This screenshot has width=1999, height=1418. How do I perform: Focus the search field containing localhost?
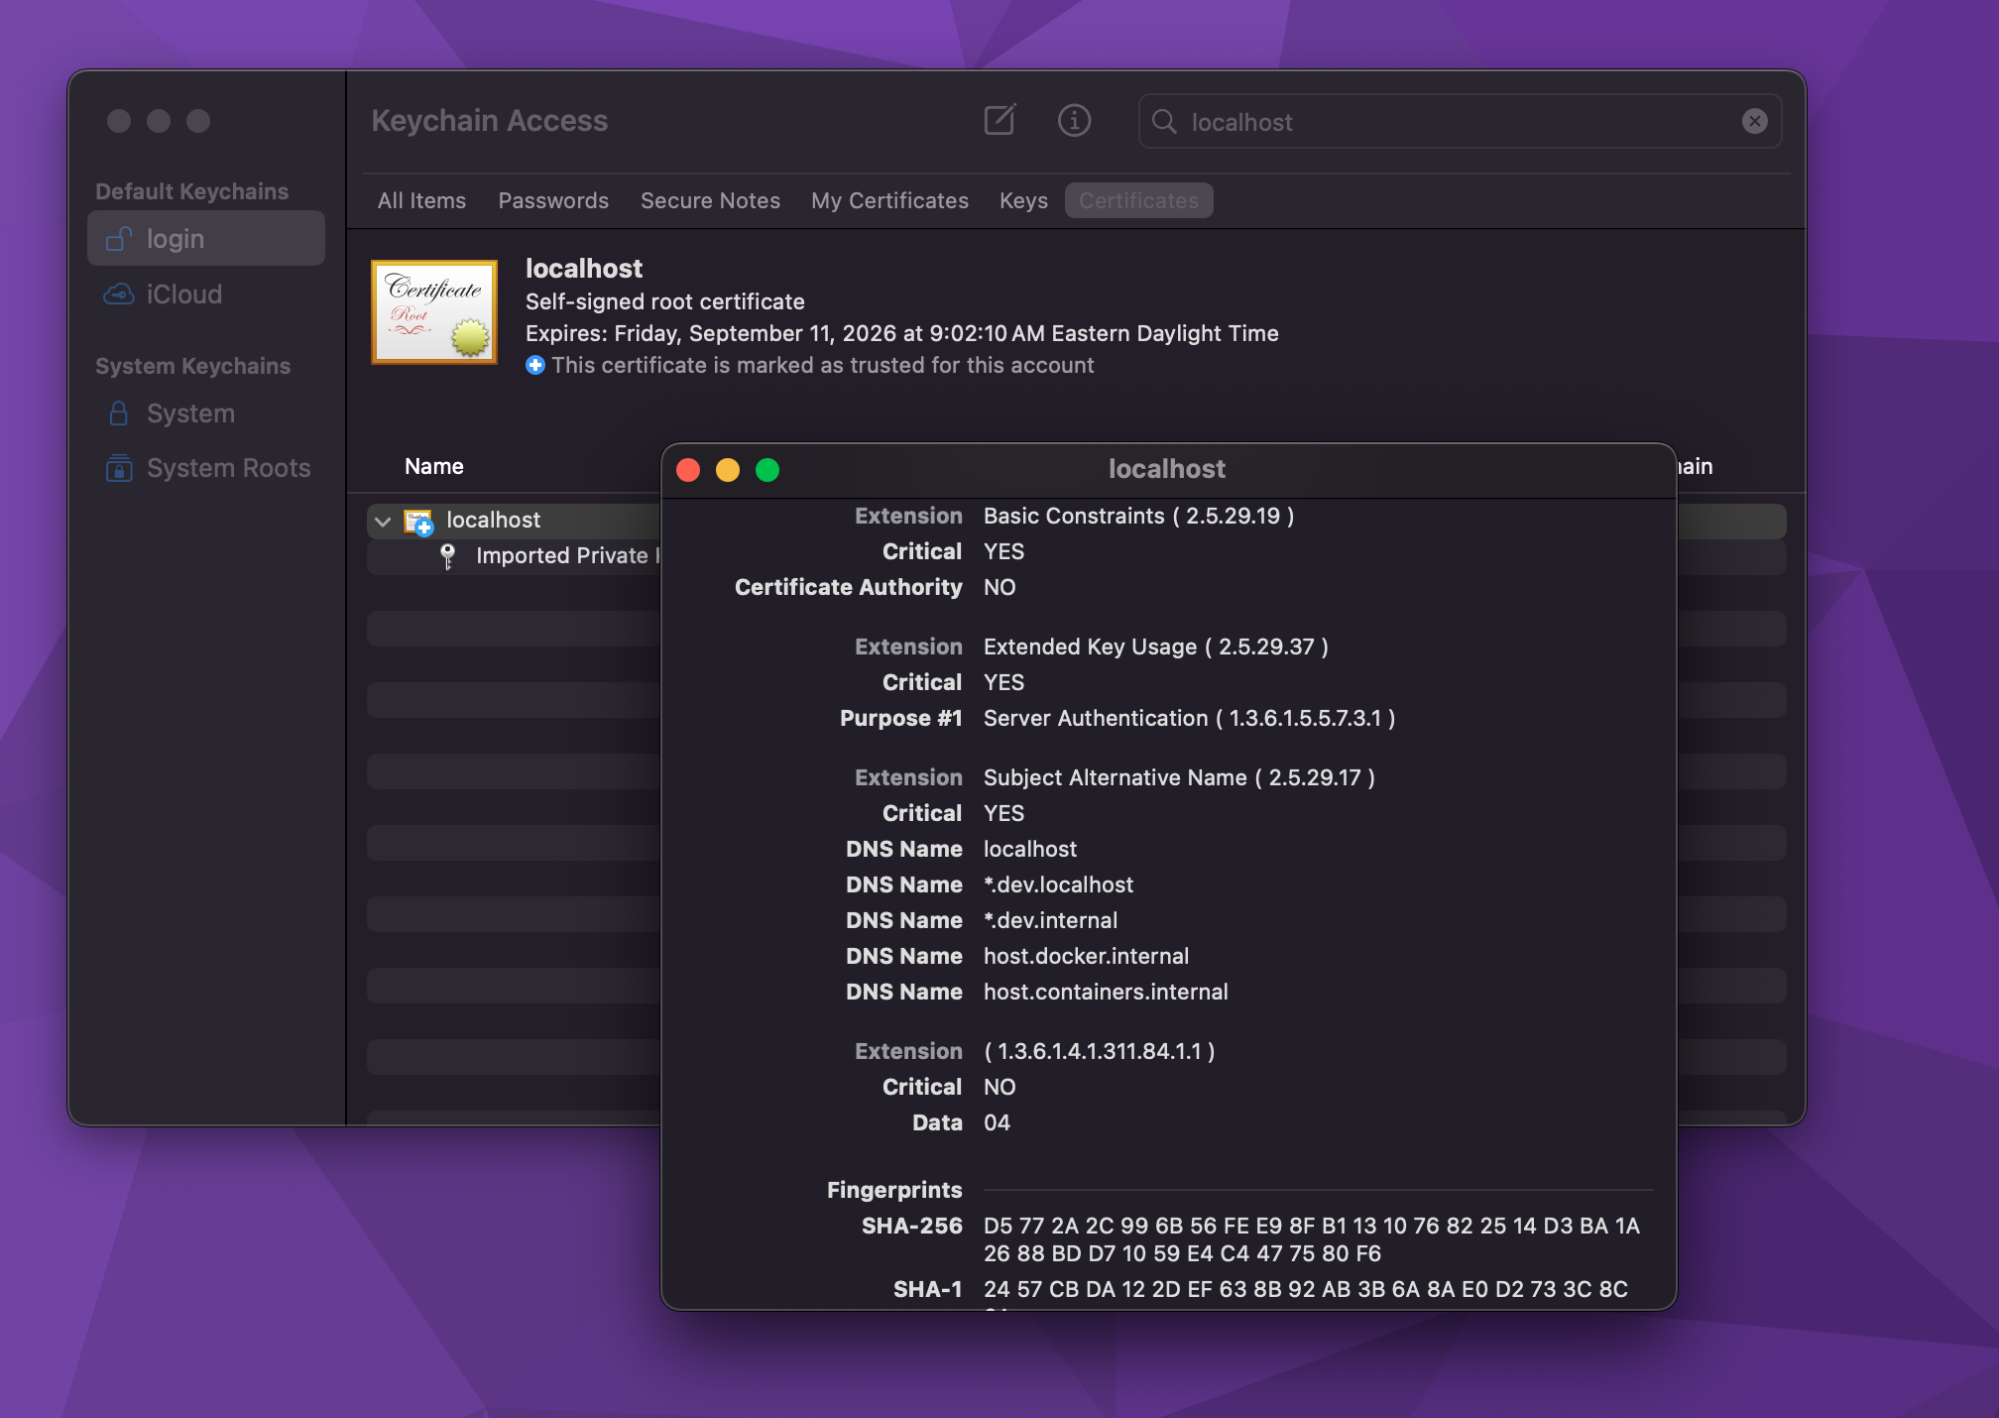[1459, 121]
